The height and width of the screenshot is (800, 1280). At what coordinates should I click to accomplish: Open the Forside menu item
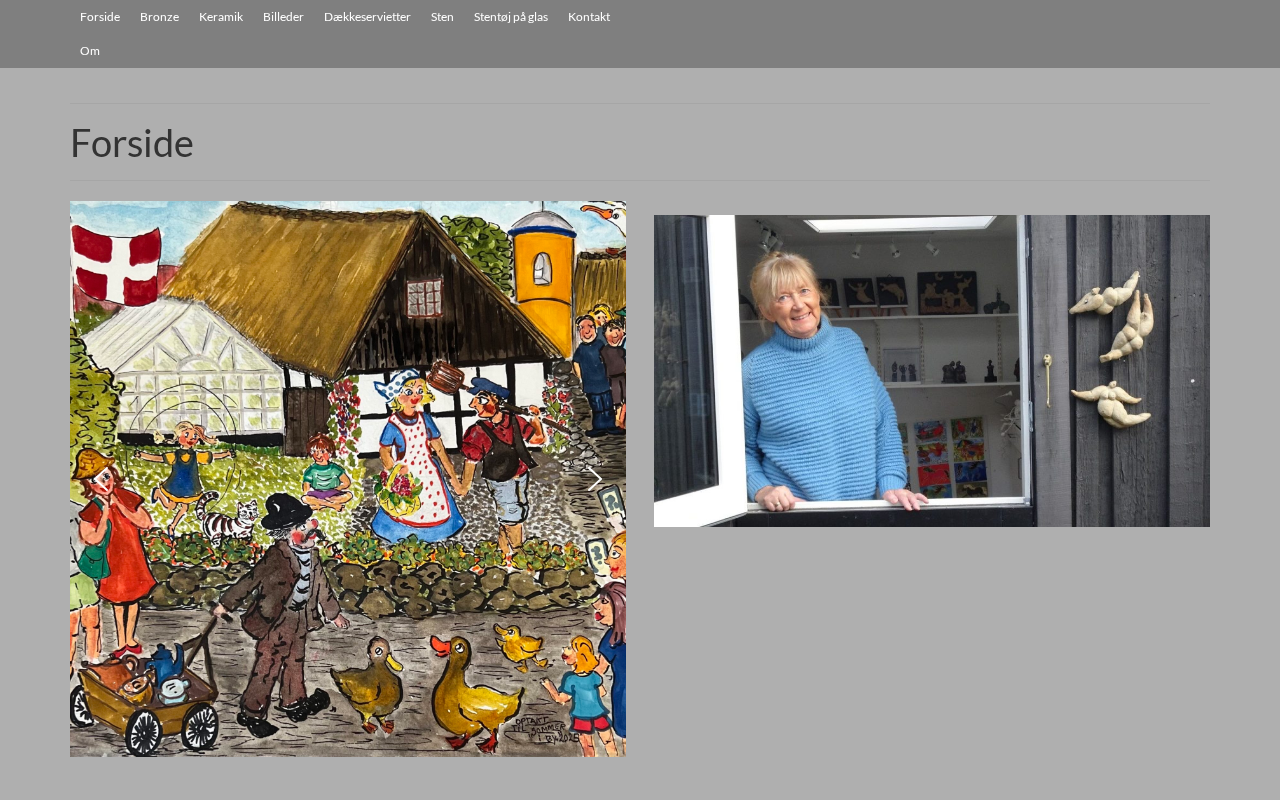pos(100,17)
